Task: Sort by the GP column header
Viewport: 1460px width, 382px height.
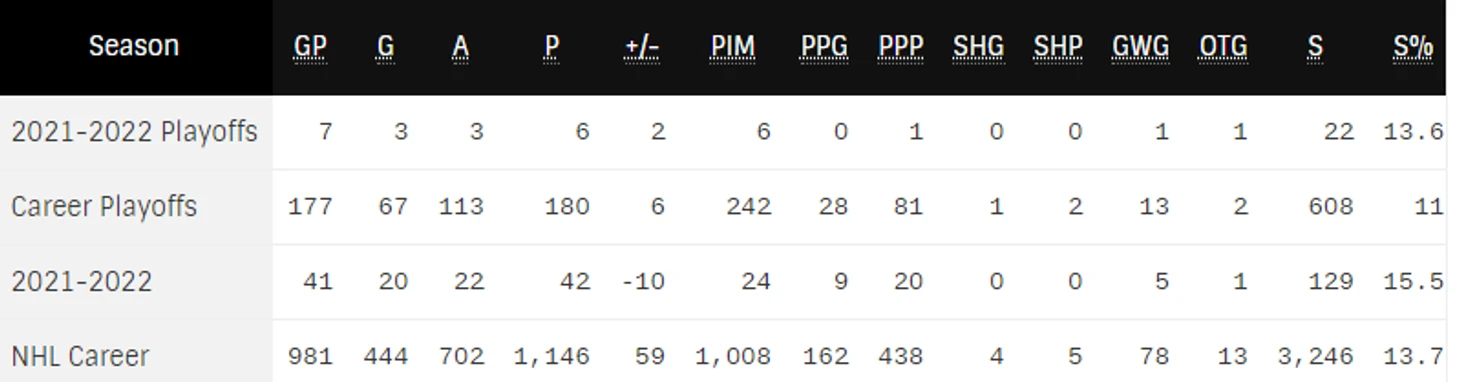Action: [310, 46]
